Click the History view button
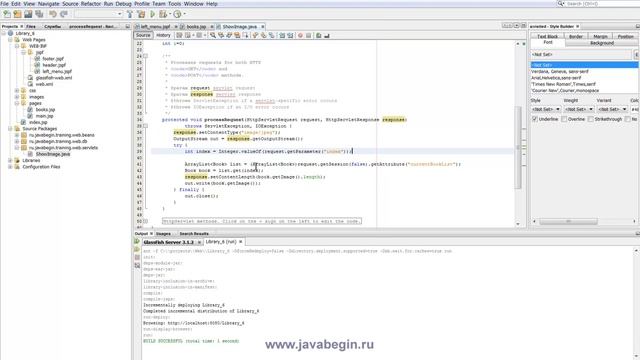Screen dimensions: 640x360 [163, 36]
